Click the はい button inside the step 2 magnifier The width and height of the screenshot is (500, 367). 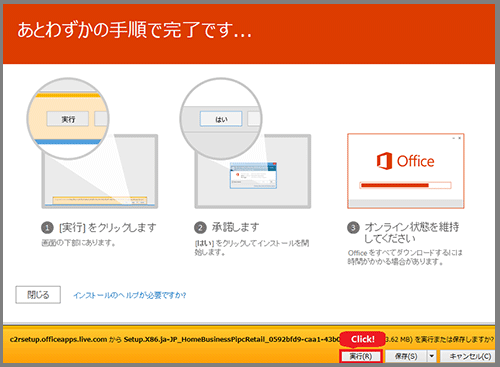221,119
